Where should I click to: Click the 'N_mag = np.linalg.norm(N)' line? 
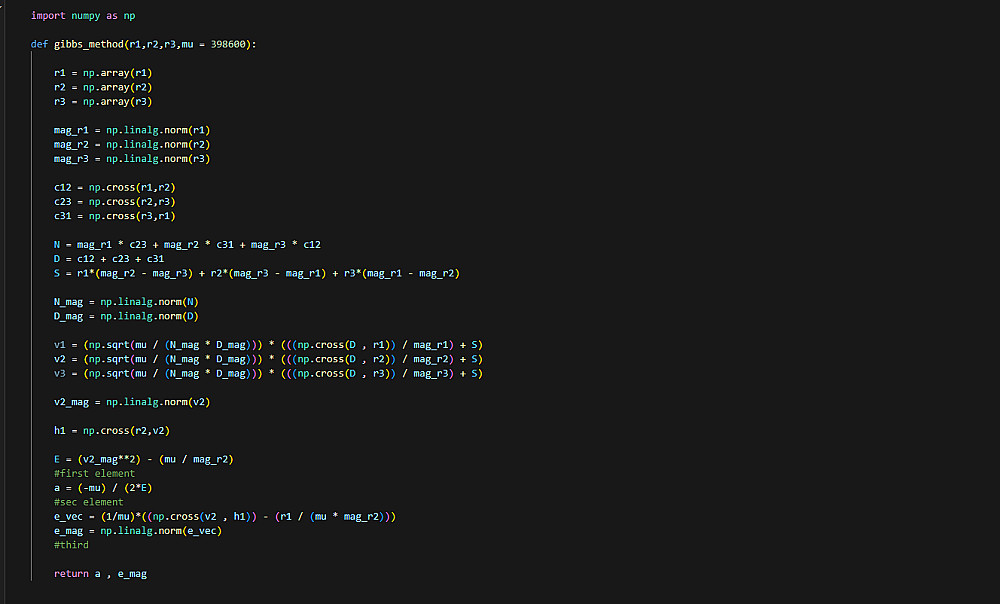[125, 302]
